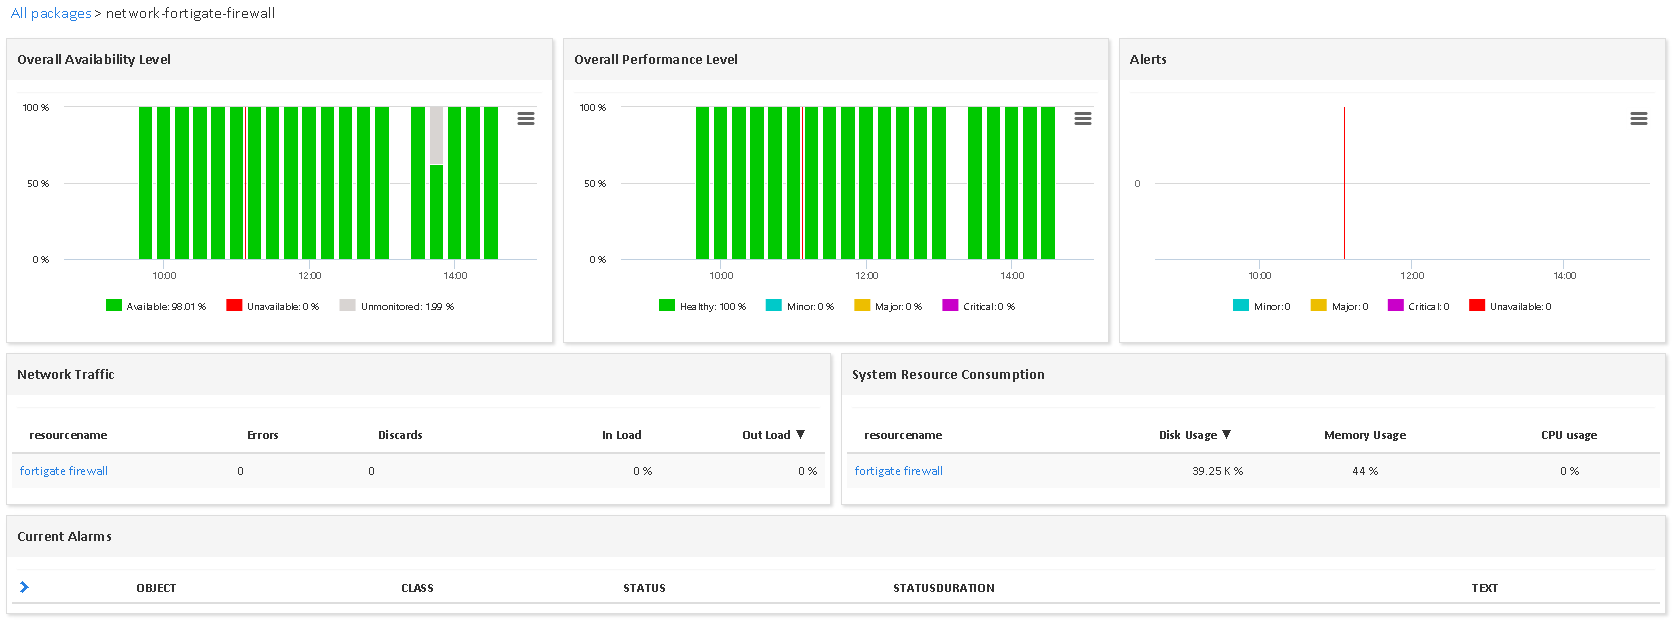Click the red Unavailable swatch in Alerts legend
1676x626 pixels.
[x=1476, y=305]
